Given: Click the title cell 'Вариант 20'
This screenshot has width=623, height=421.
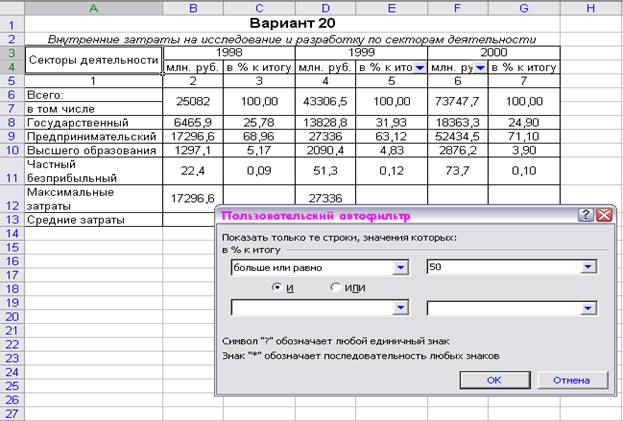Looking at the screenshot, I should [292, 23].
